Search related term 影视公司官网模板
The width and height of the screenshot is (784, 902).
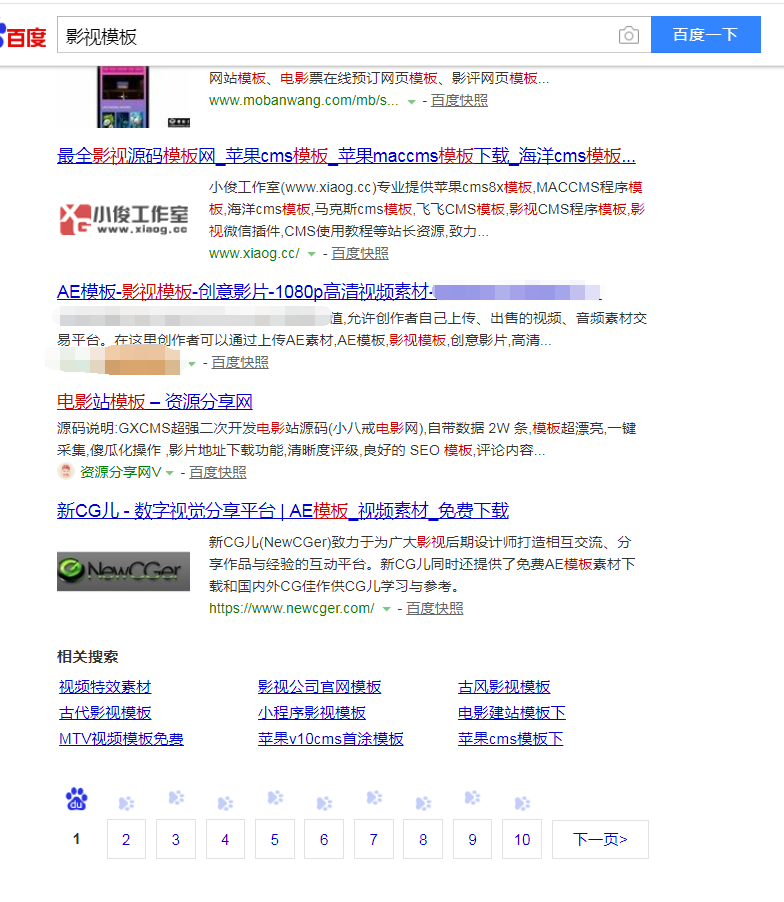pyautogui.click(x=320, y=686)
